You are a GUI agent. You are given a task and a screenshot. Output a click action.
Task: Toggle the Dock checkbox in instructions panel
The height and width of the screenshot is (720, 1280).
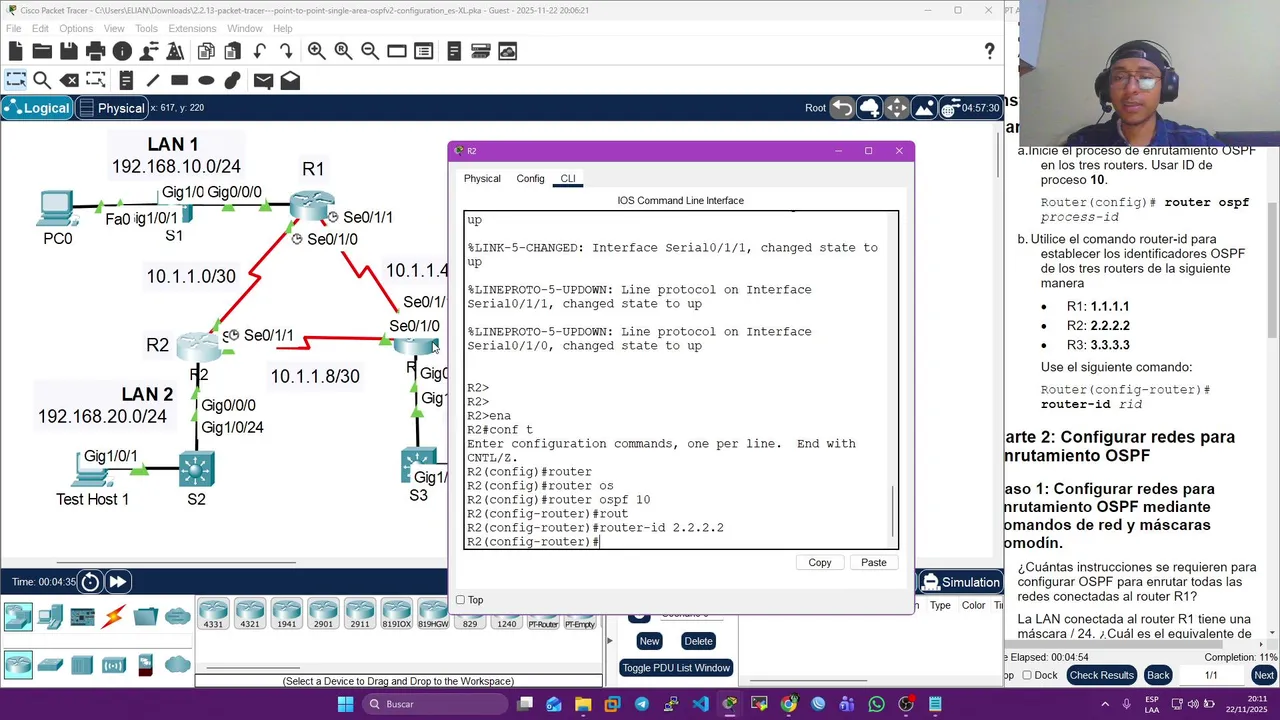pyautogui.click(x=1027, y=675)
